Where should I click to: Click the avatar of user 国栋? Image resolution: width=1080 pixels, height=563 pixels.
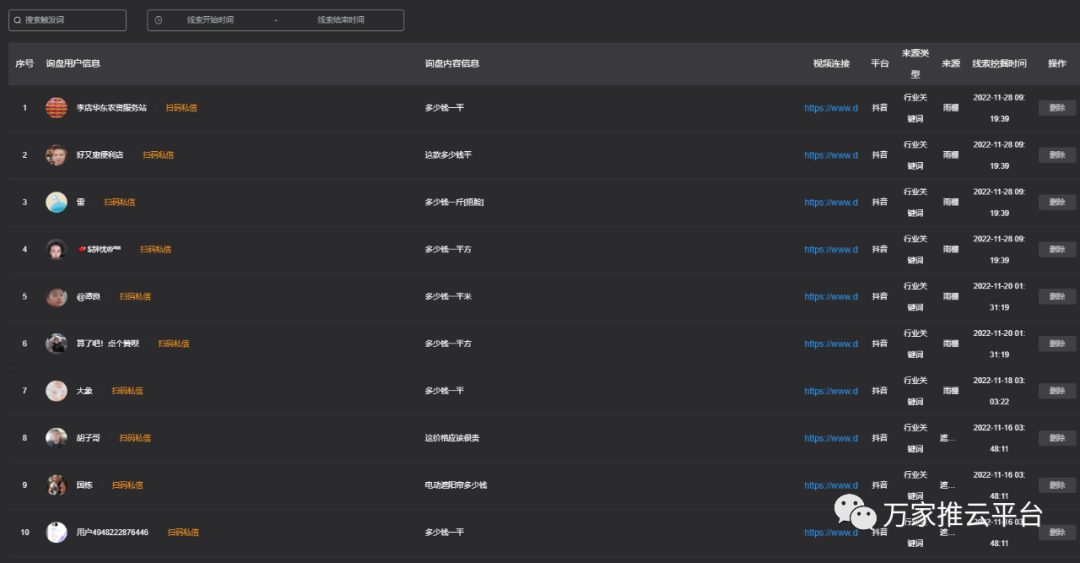(57, 485)
